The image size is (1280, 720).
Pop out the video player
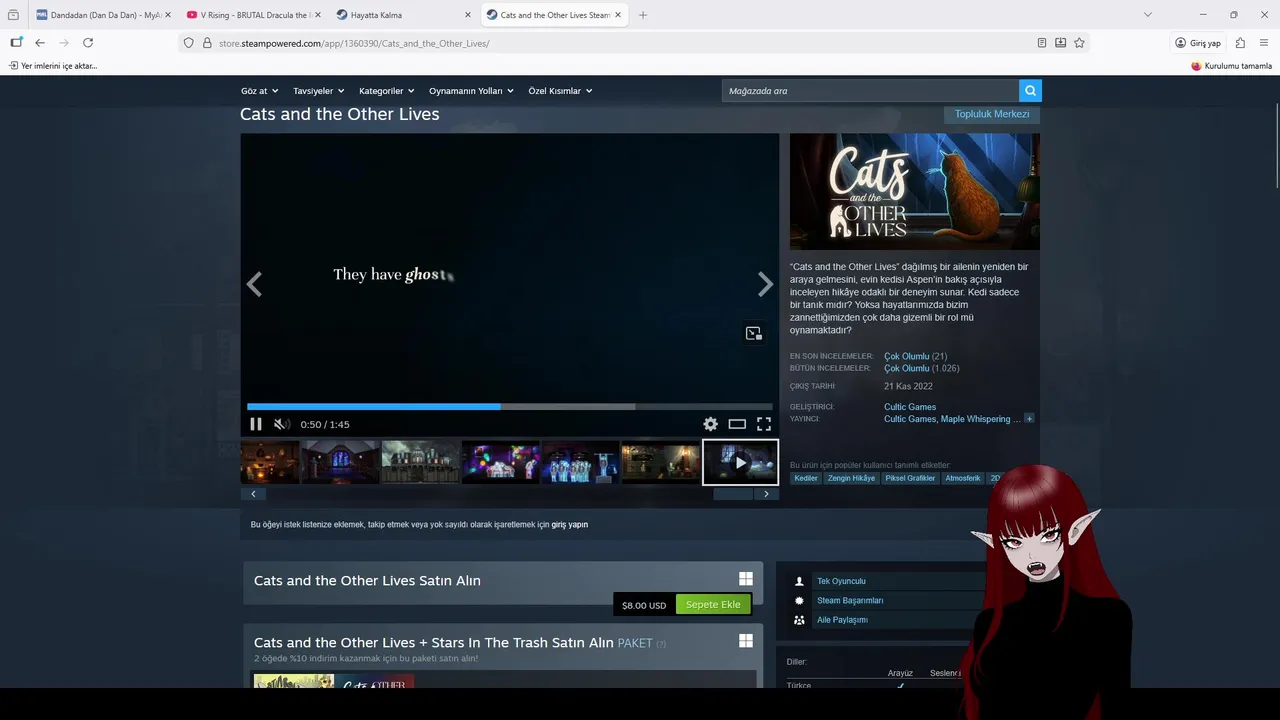click(754, 333)
